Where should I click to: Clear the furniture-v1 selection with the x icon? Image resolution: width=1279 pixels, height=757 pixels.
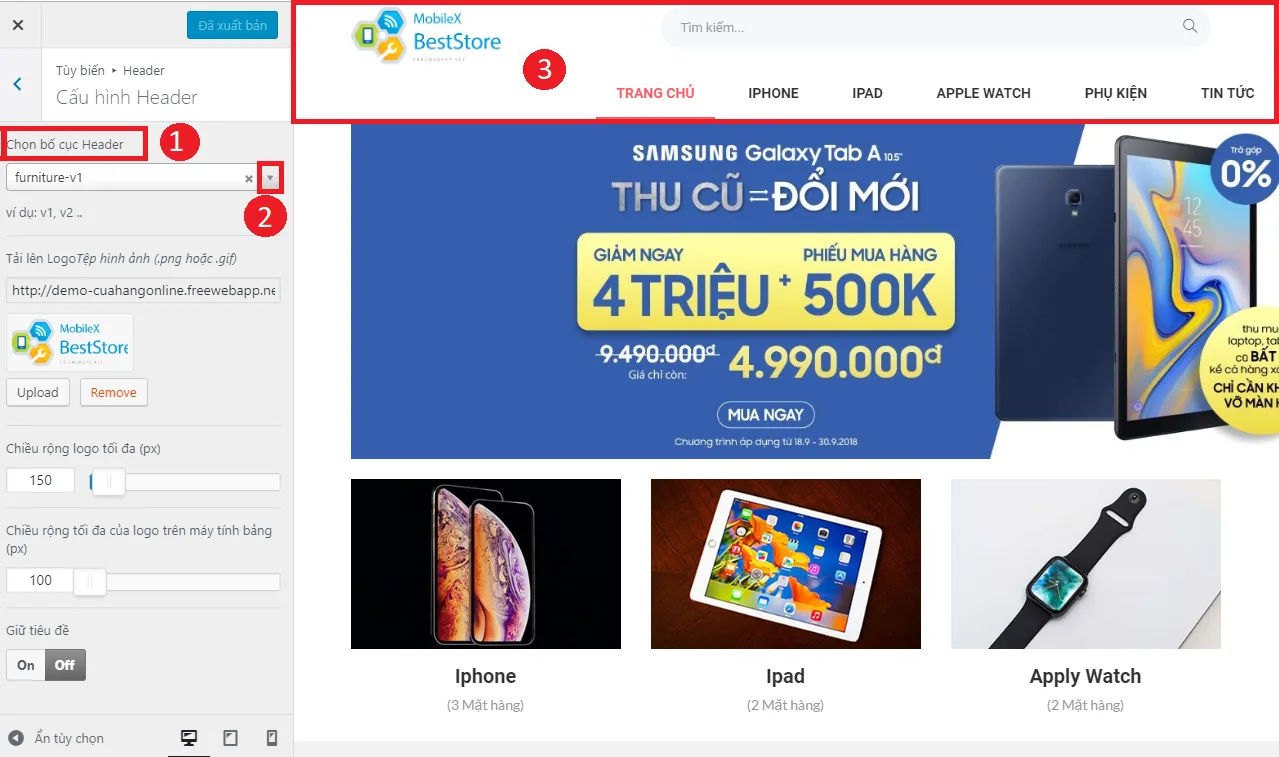coord(249,178)
